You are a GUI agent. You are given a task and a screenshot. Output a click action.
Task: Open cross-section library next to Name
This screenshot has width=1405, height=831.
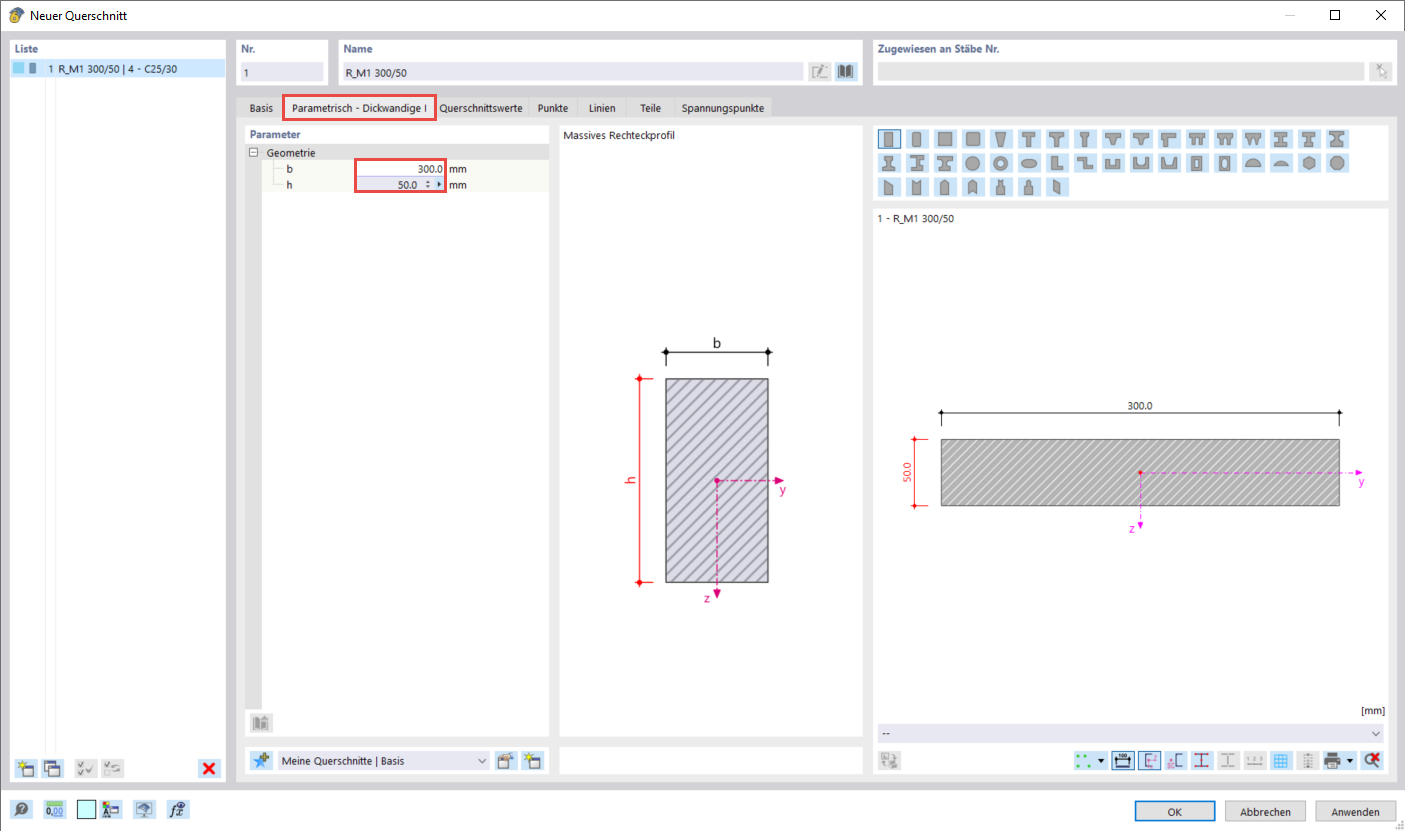tap(846, 71)
